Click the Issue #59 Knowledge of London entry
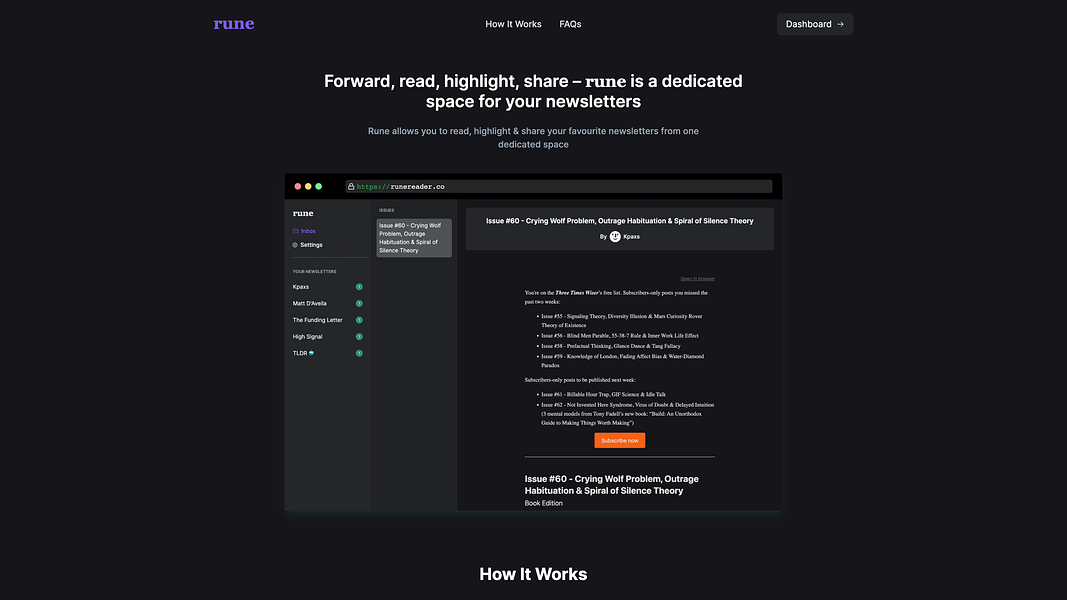Image resolution: width=1067 pixels, height=600 pixels. 623,361
